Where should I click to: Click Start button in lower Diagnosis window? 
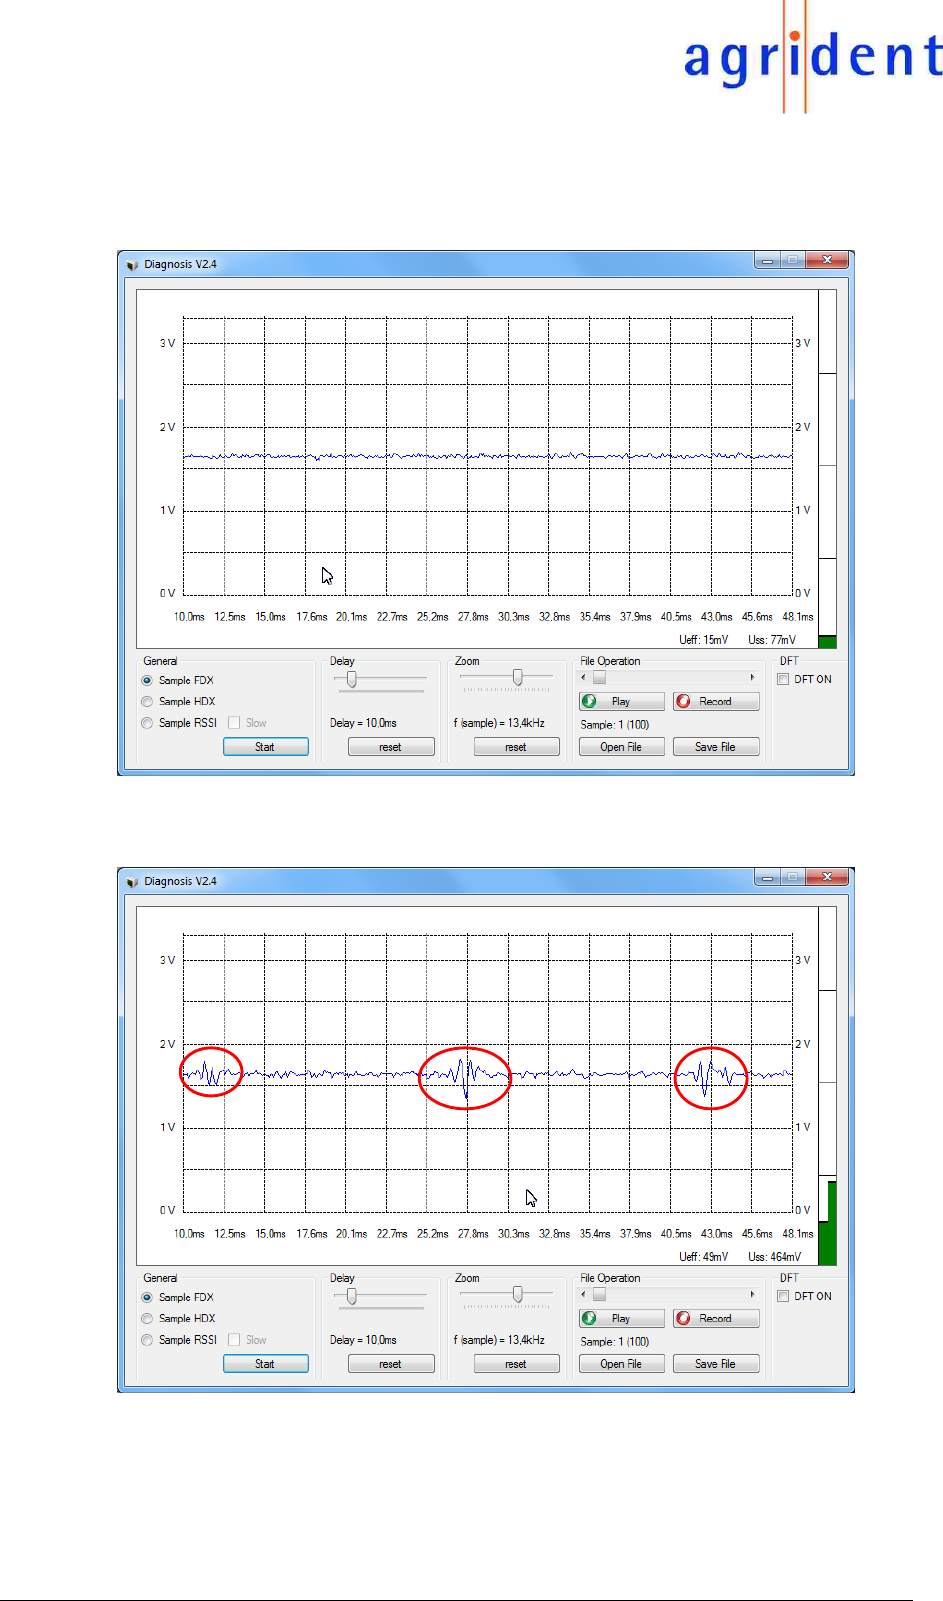point(265,1364)
